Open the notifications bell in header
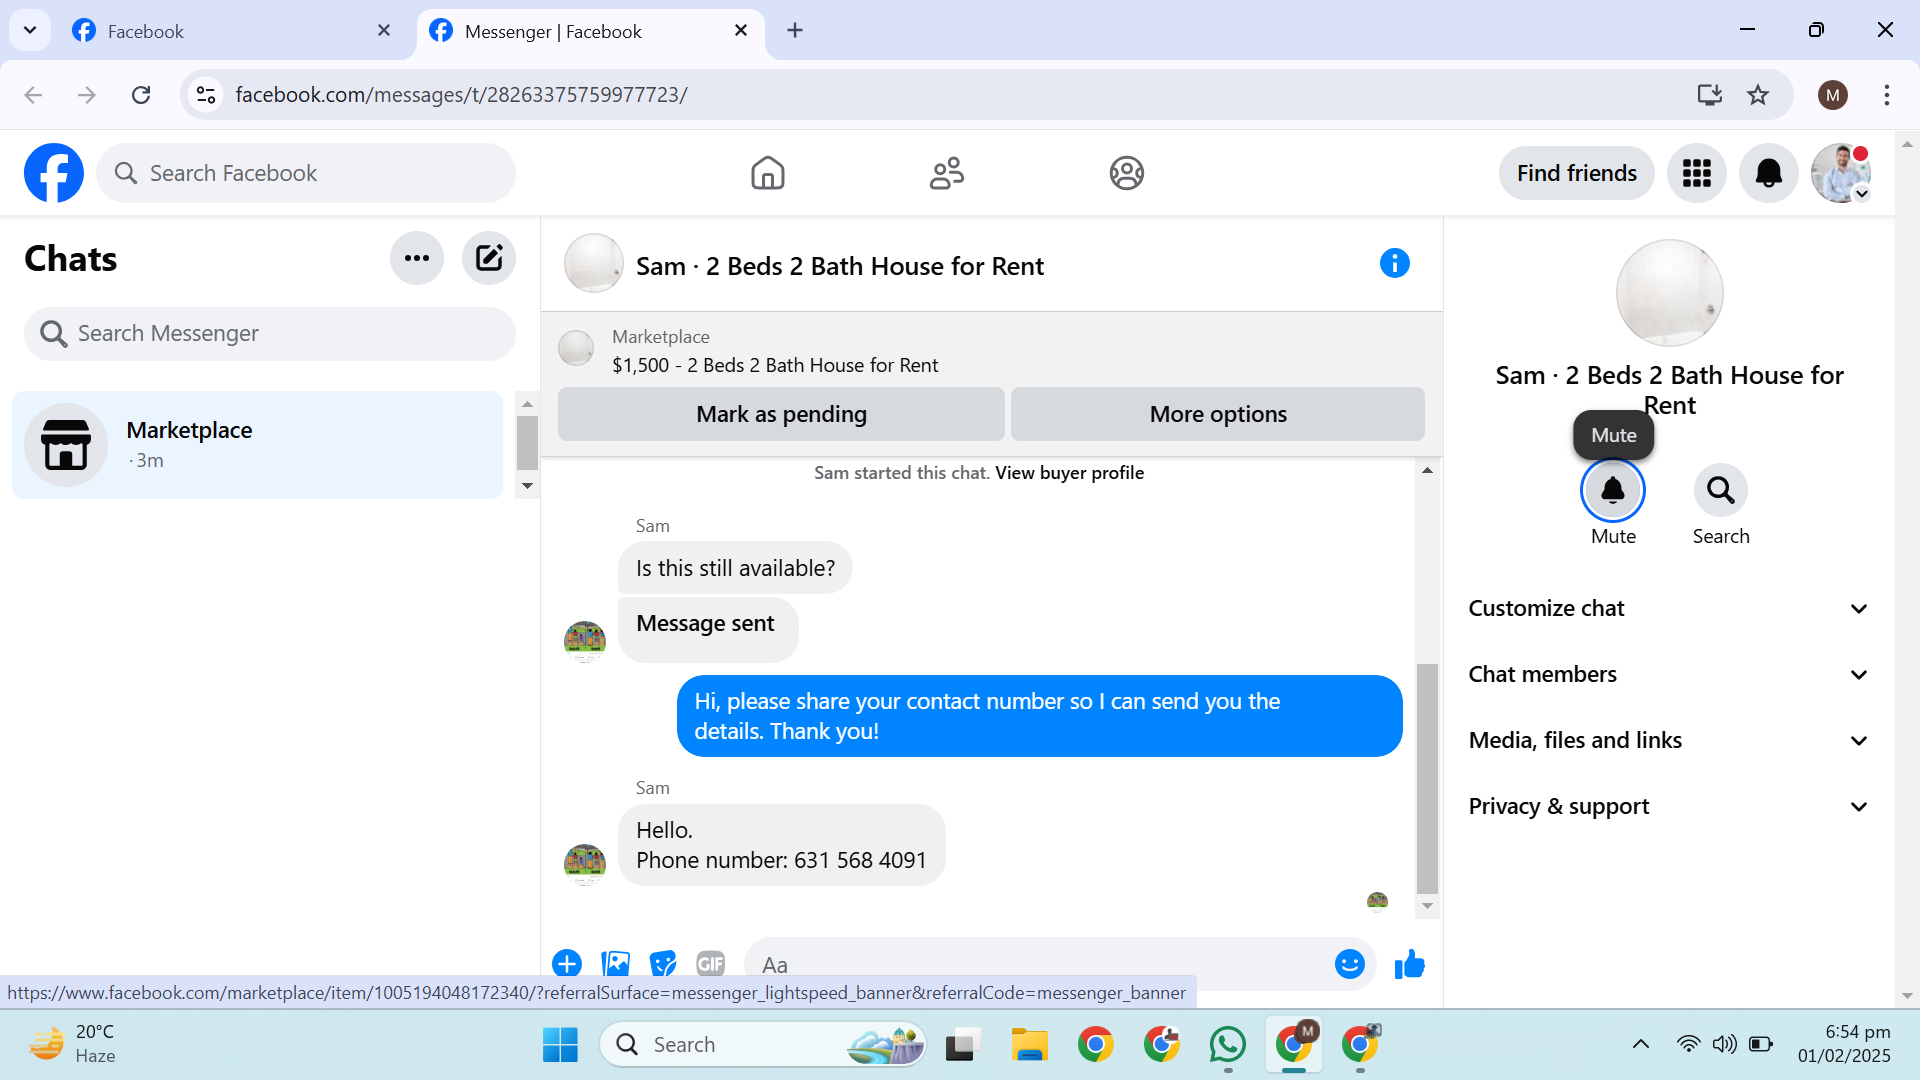The height and width of the screenshot is (1080, 1920). 1768,173
